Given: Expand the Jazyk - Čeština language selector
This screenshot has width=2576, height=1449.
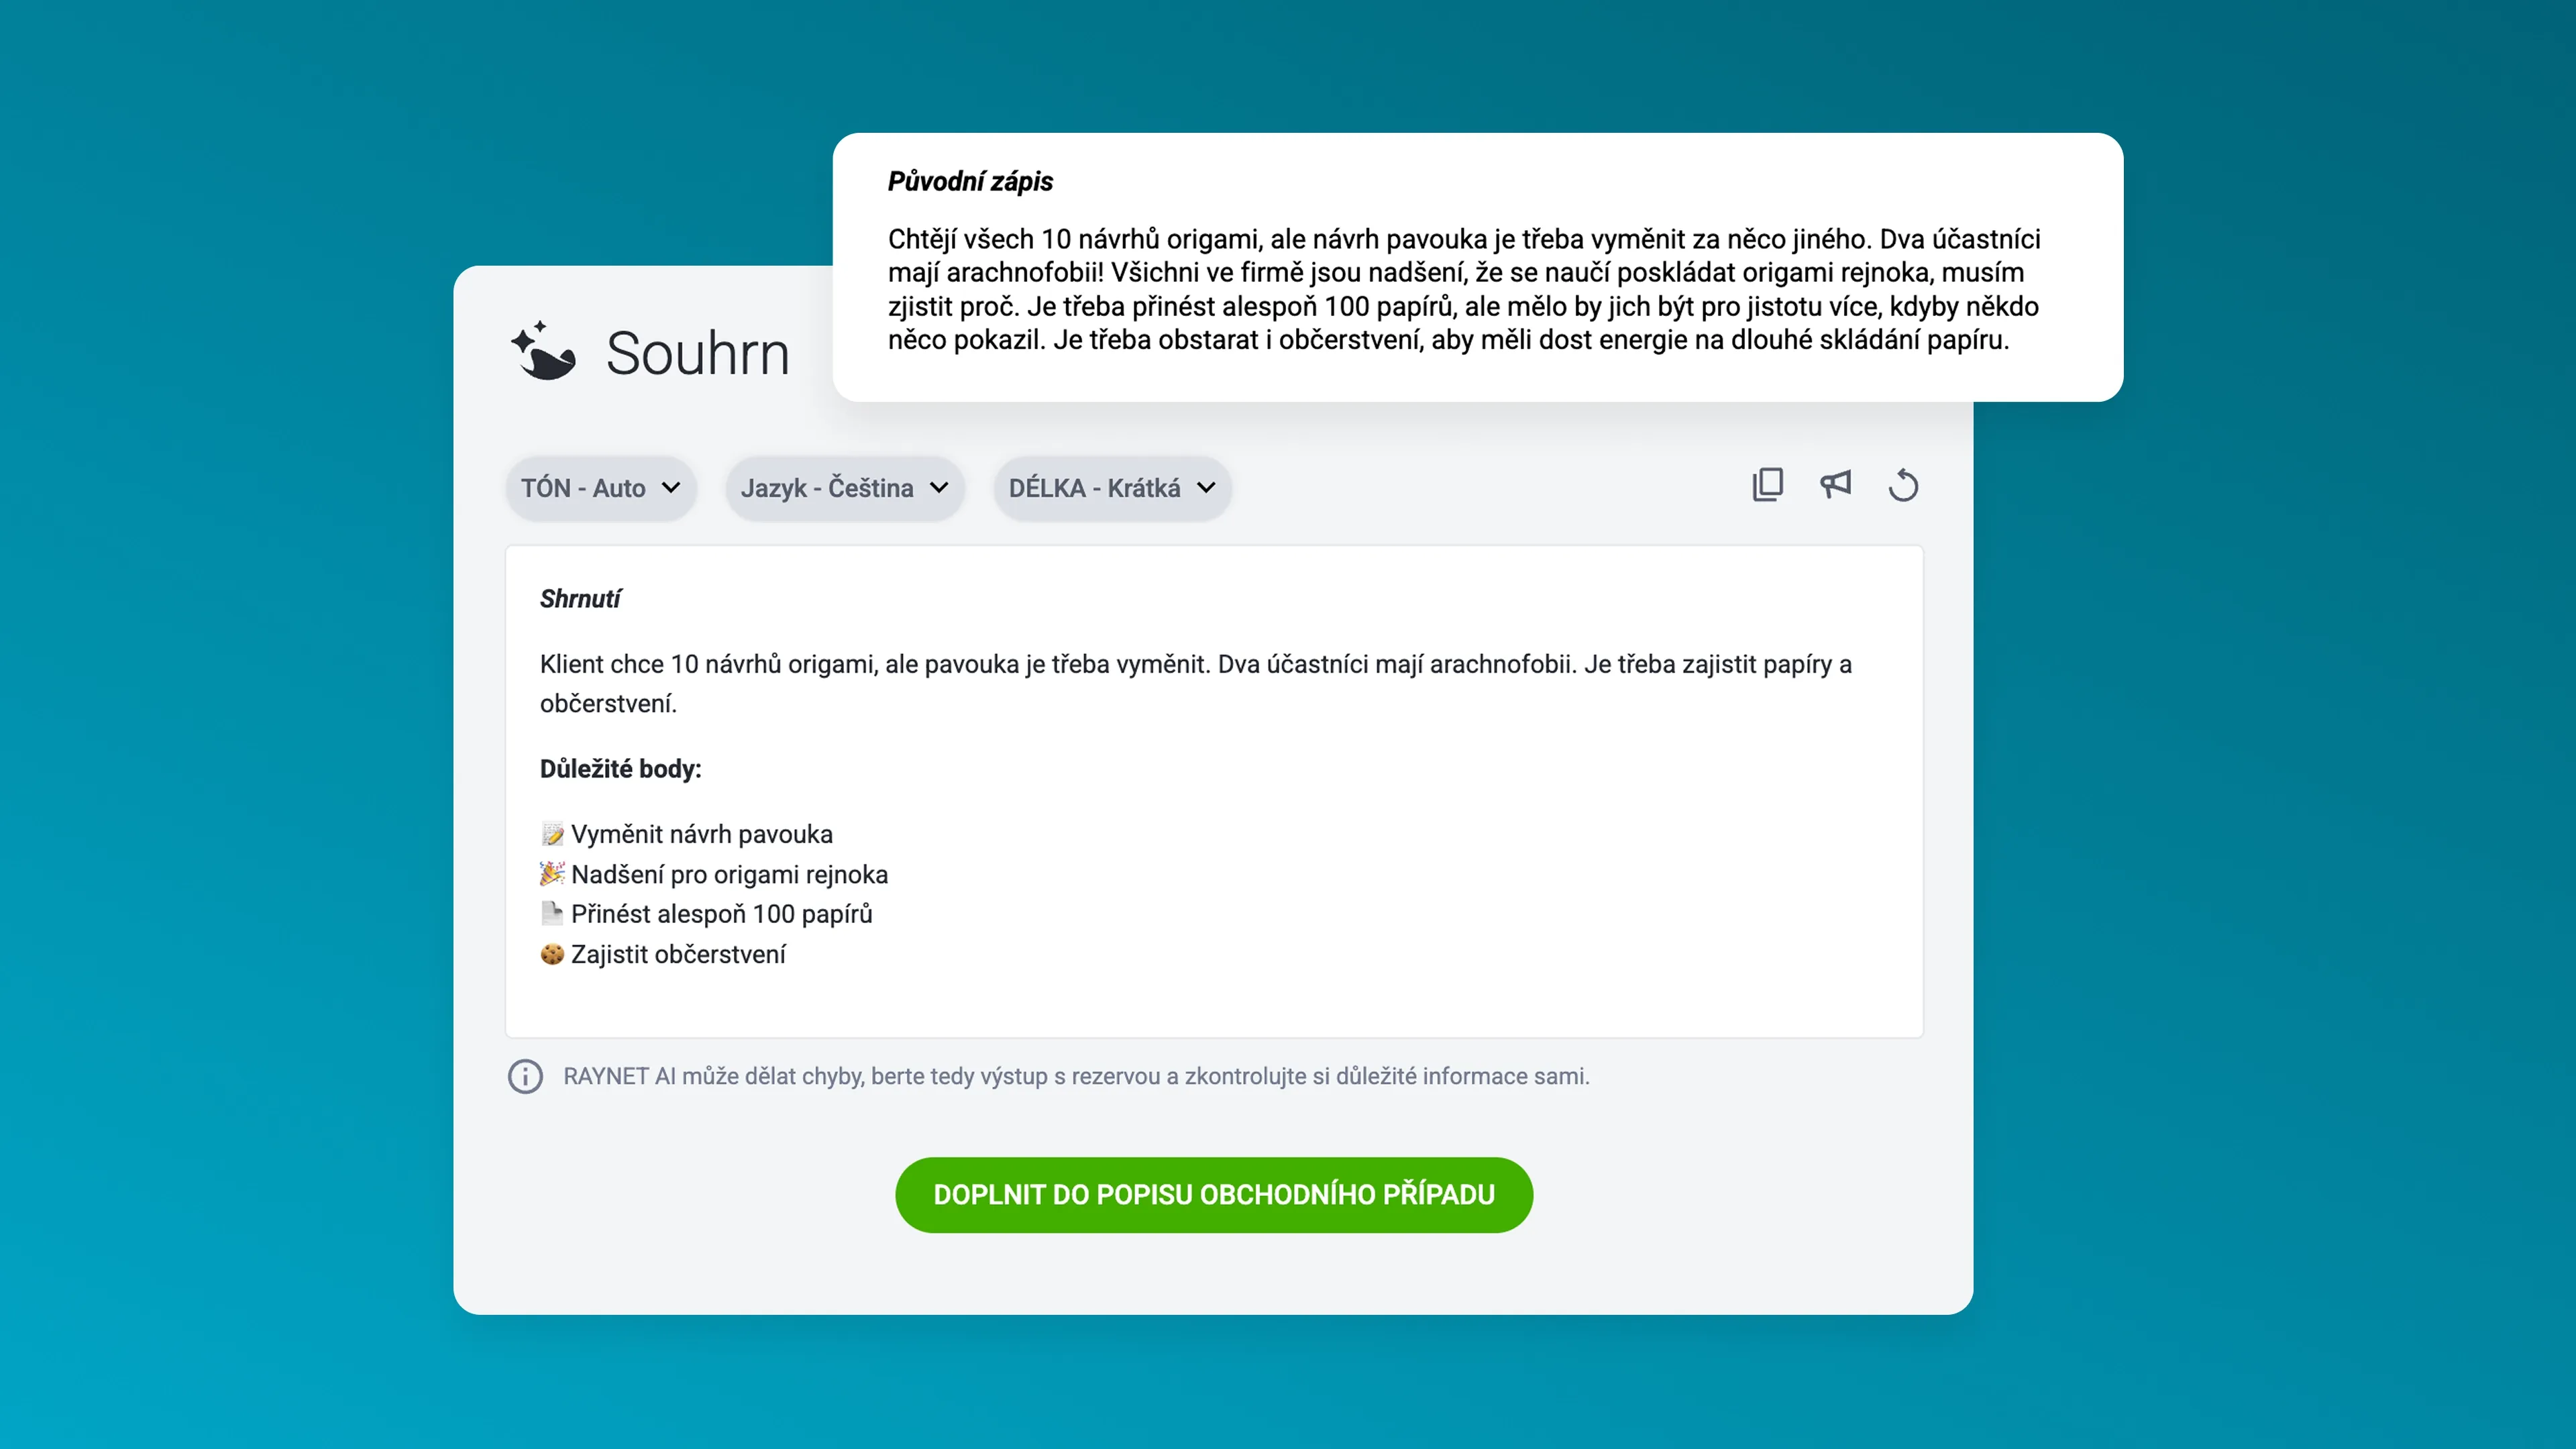Looking at the screenshot, I should tap(844, 488).
